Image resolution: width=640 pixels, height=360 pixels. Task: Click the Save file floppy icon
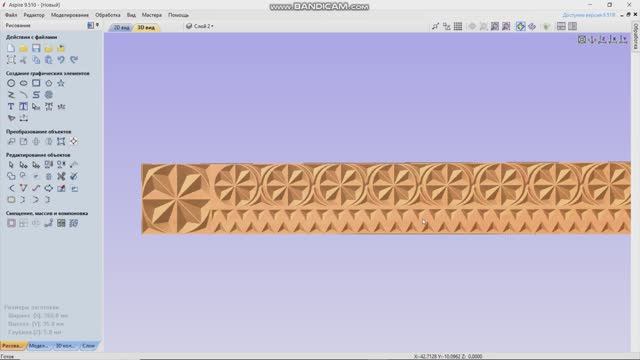[x=36, y=48]
